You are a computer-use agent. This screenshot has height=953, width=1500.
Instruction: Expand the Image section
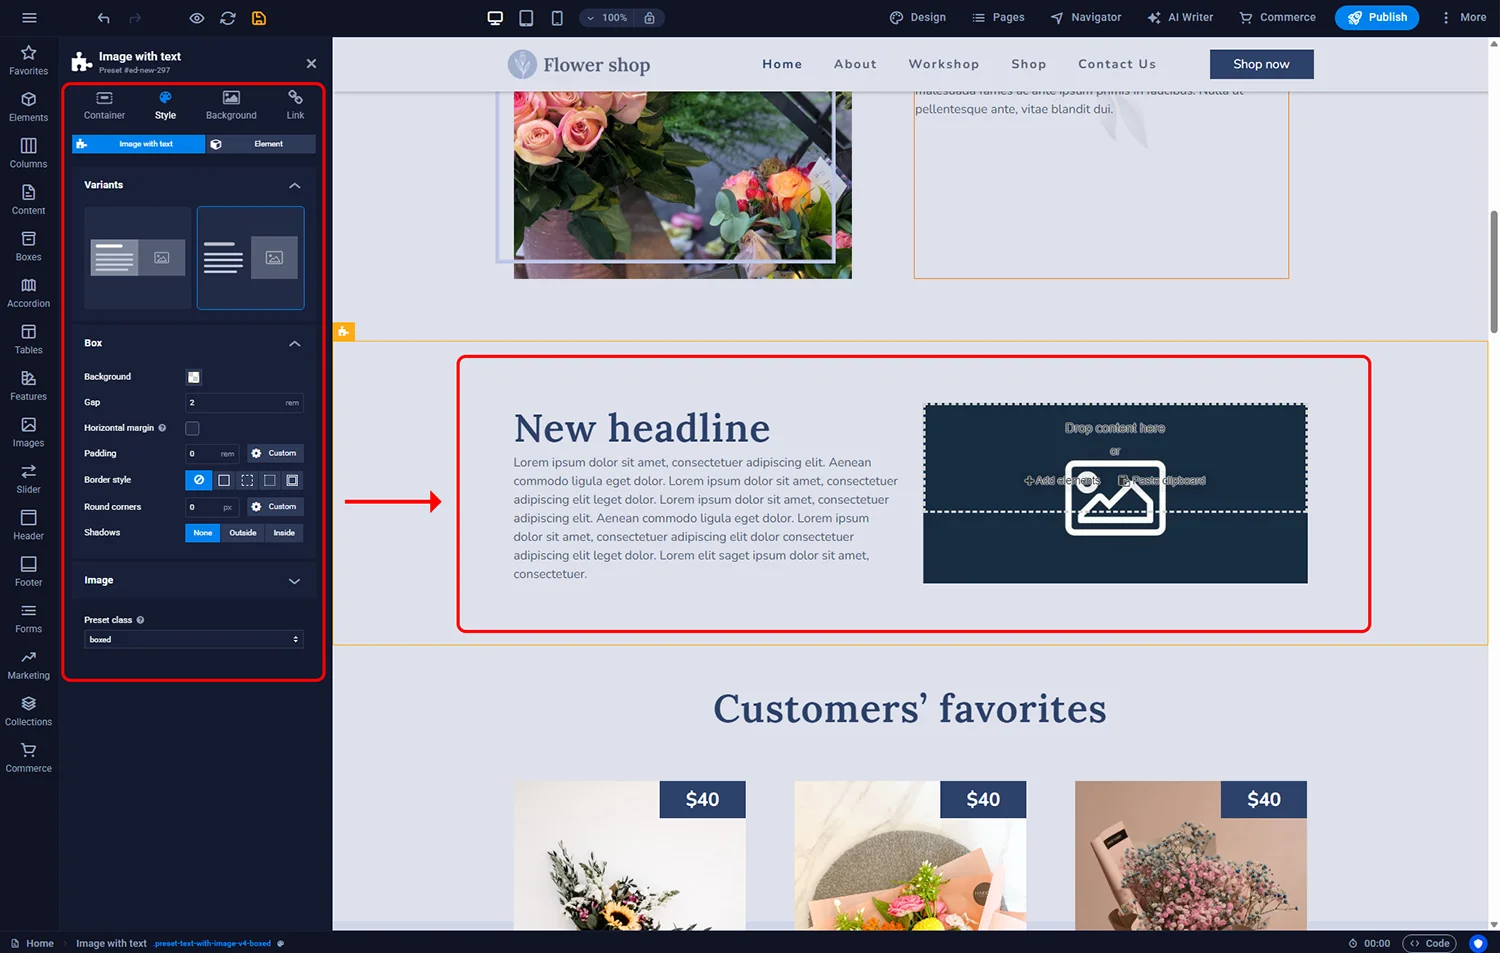tap(294, 581)
